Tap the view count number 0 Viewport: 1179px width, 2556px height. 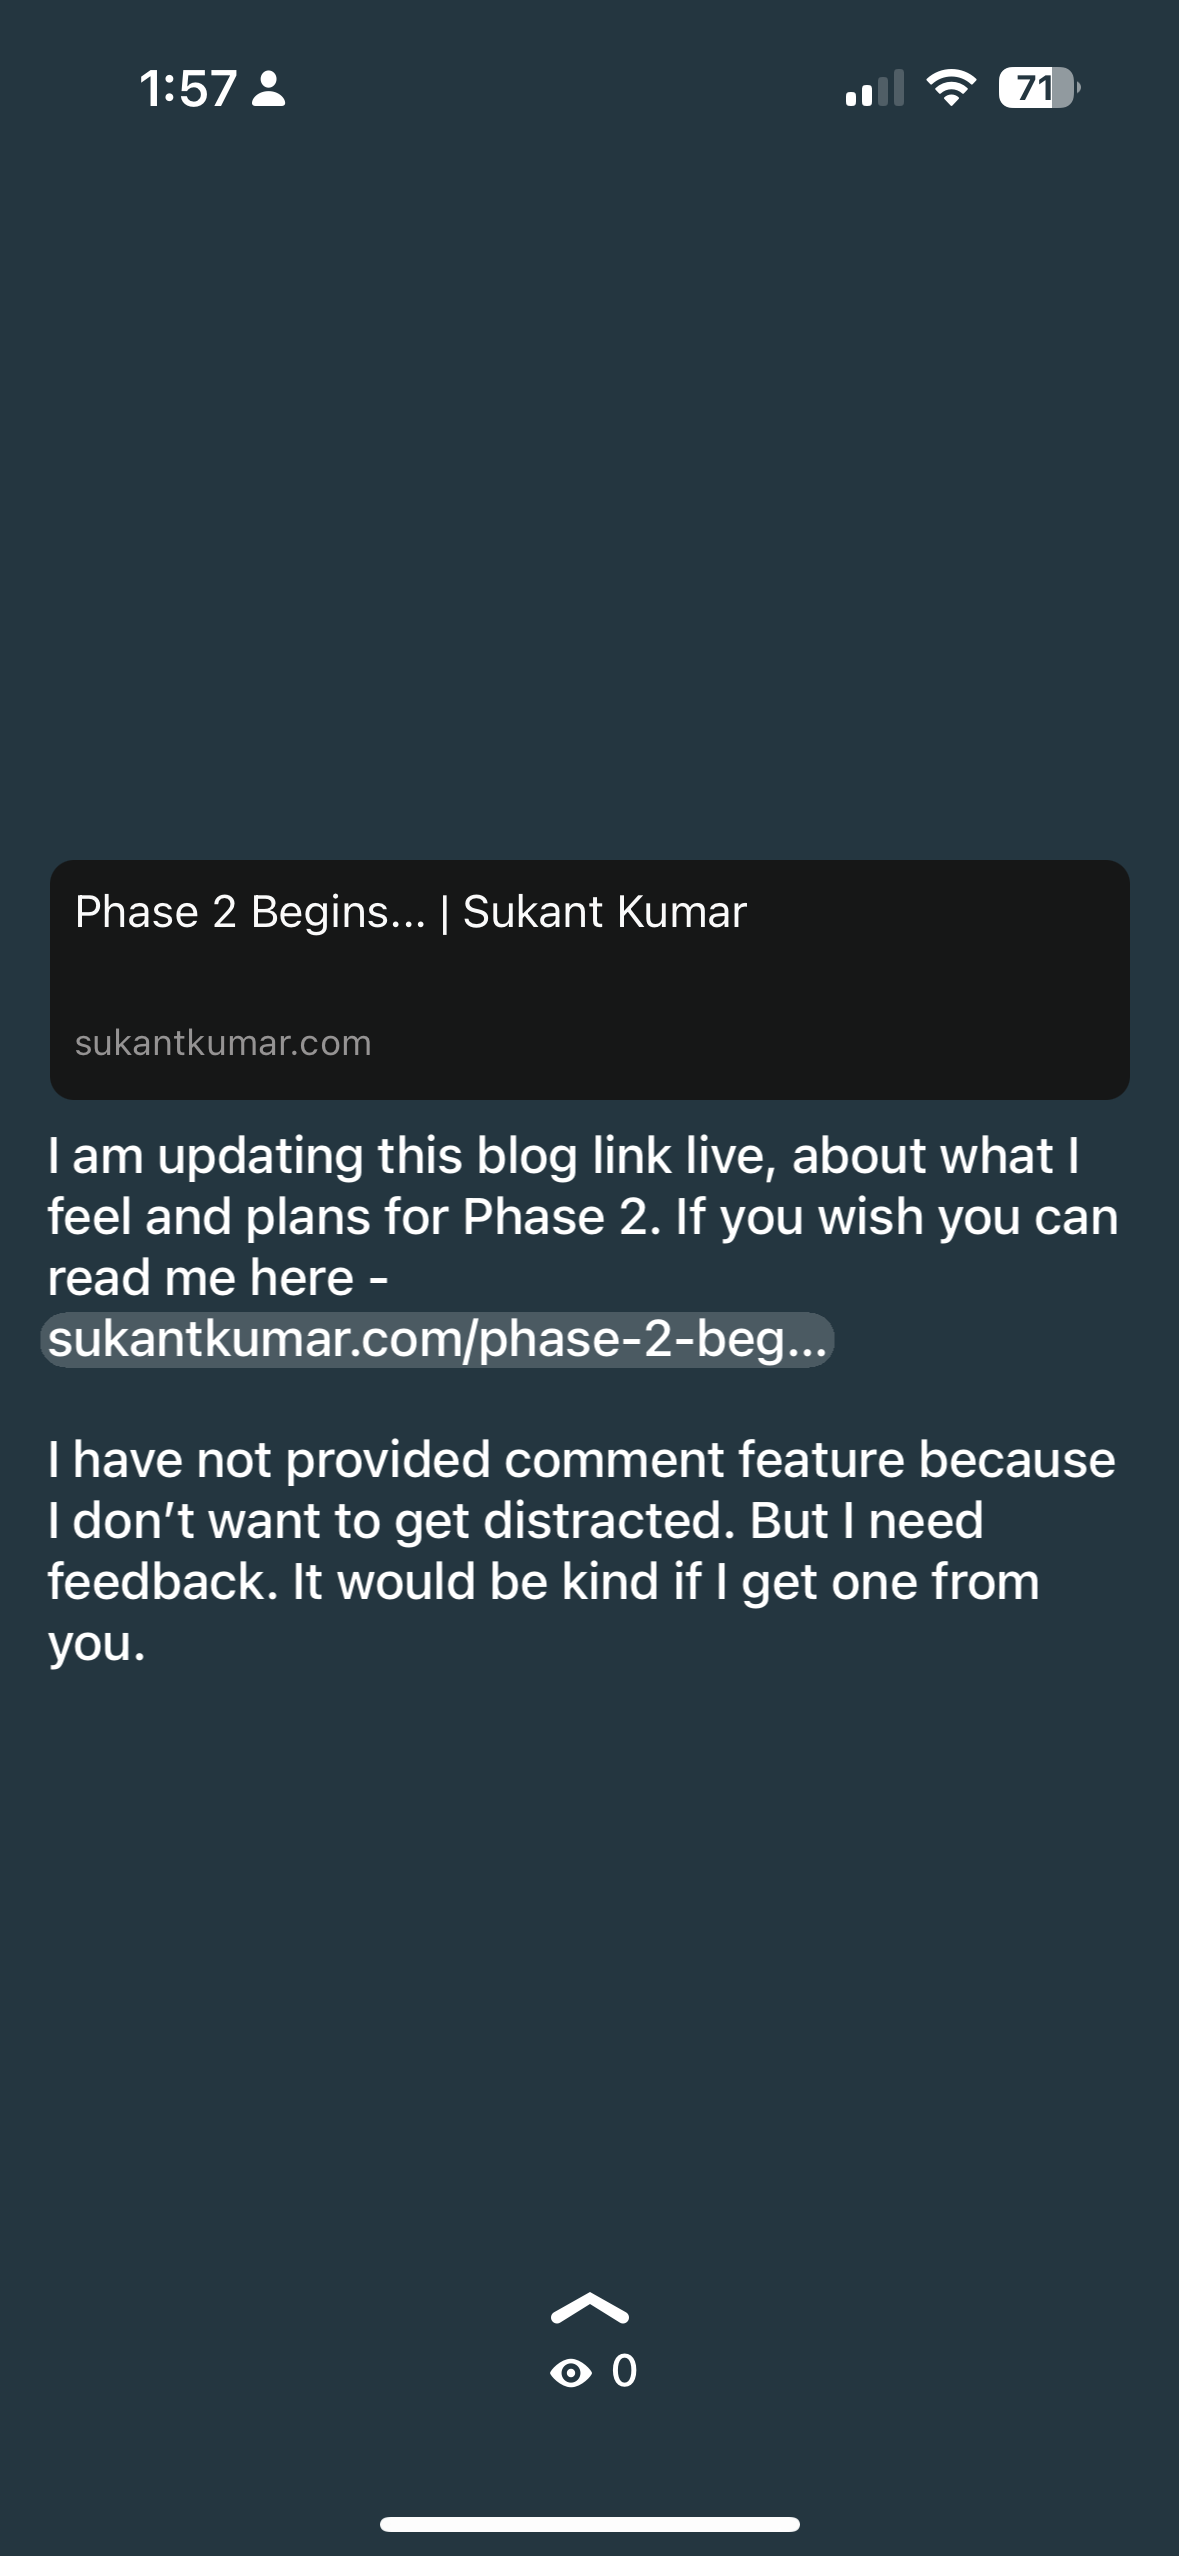pos(624,2371)
